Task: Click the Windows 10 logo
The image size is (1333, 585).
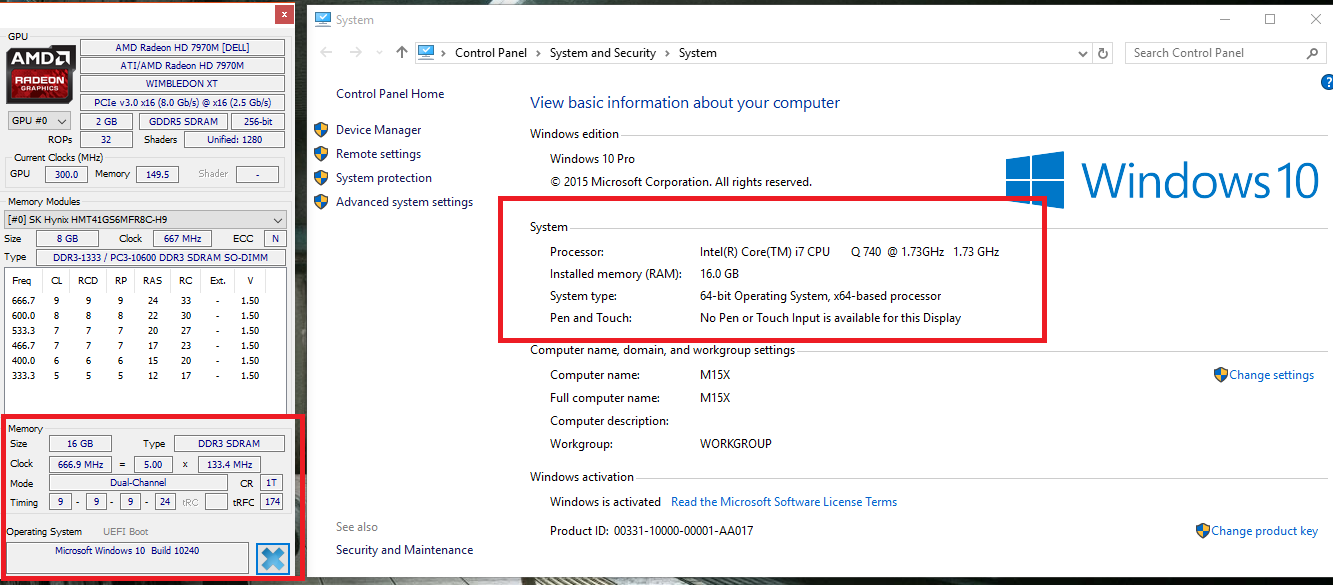Action: click(1163, 181)
